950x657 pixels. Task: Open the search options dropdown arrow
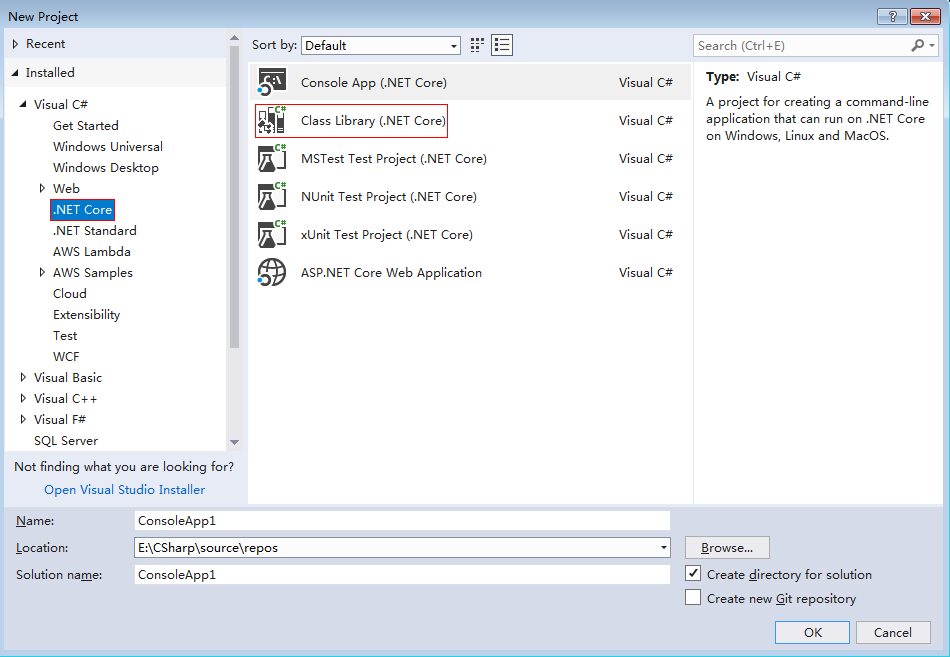tap(932, 45)
